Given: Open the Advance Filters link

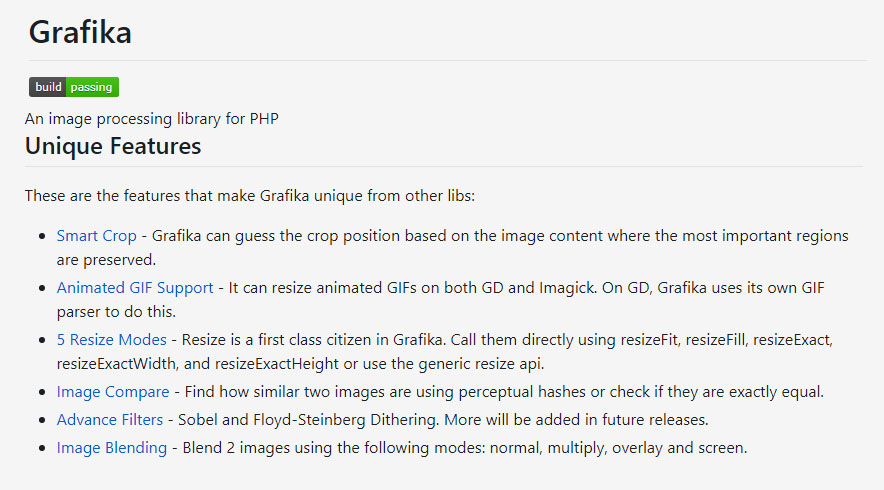Looking at the screenshot, I should click(x=110, y=420).
